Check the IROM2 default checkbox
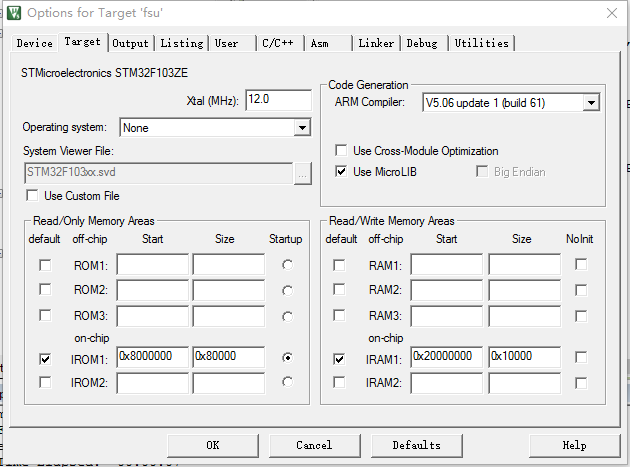Image resolution: width=630 pixels, height=467 pixels. [45, 382]
